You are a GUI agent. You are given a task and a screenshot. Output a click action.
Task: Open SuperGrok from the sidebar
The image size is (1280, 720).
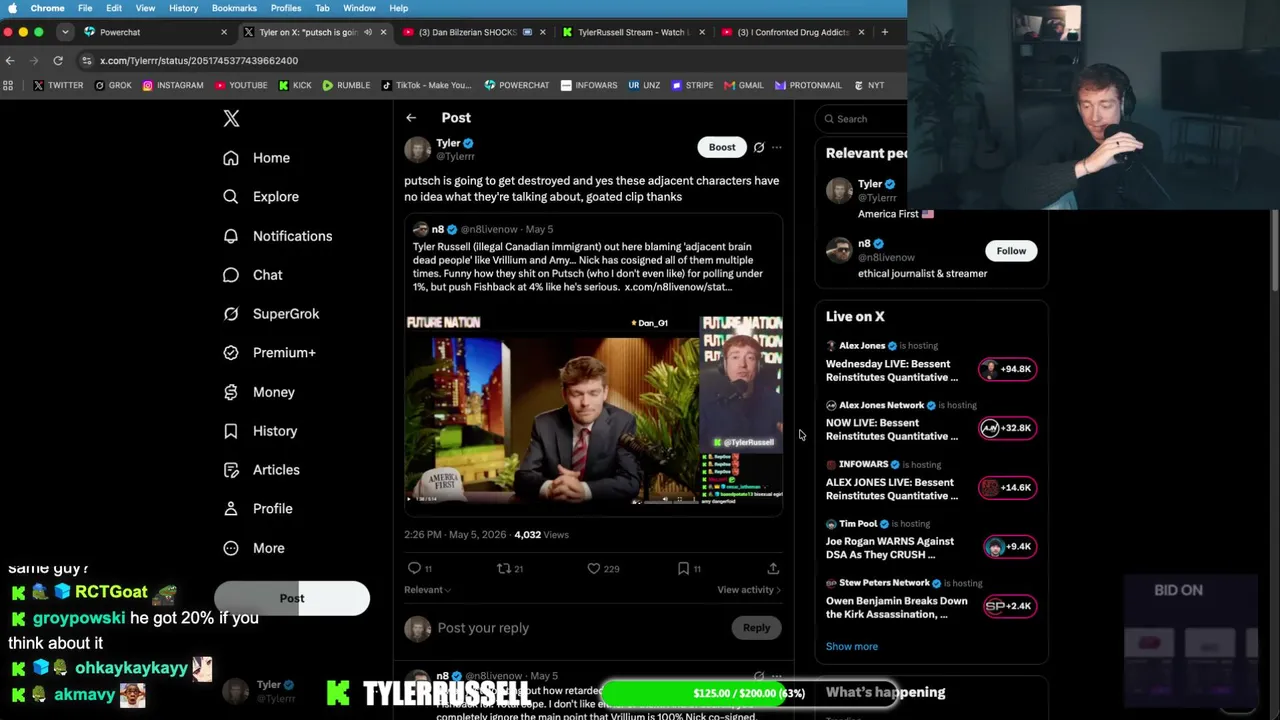tap(271, 314)
